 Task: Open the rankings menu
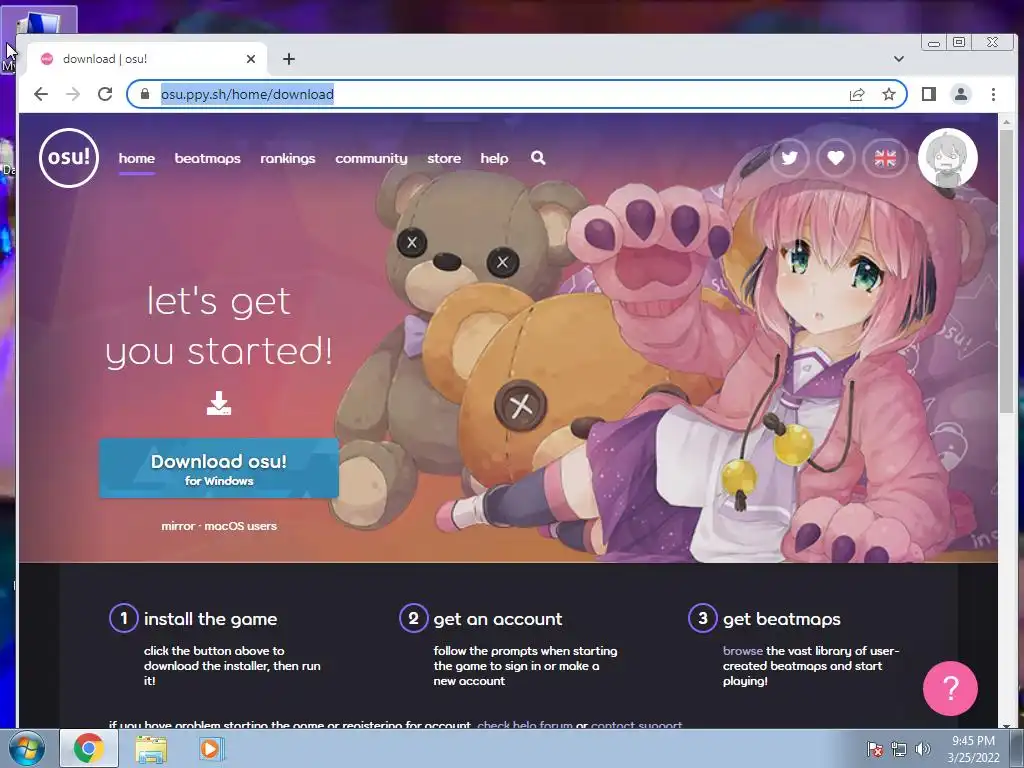[x=288, y=158]
